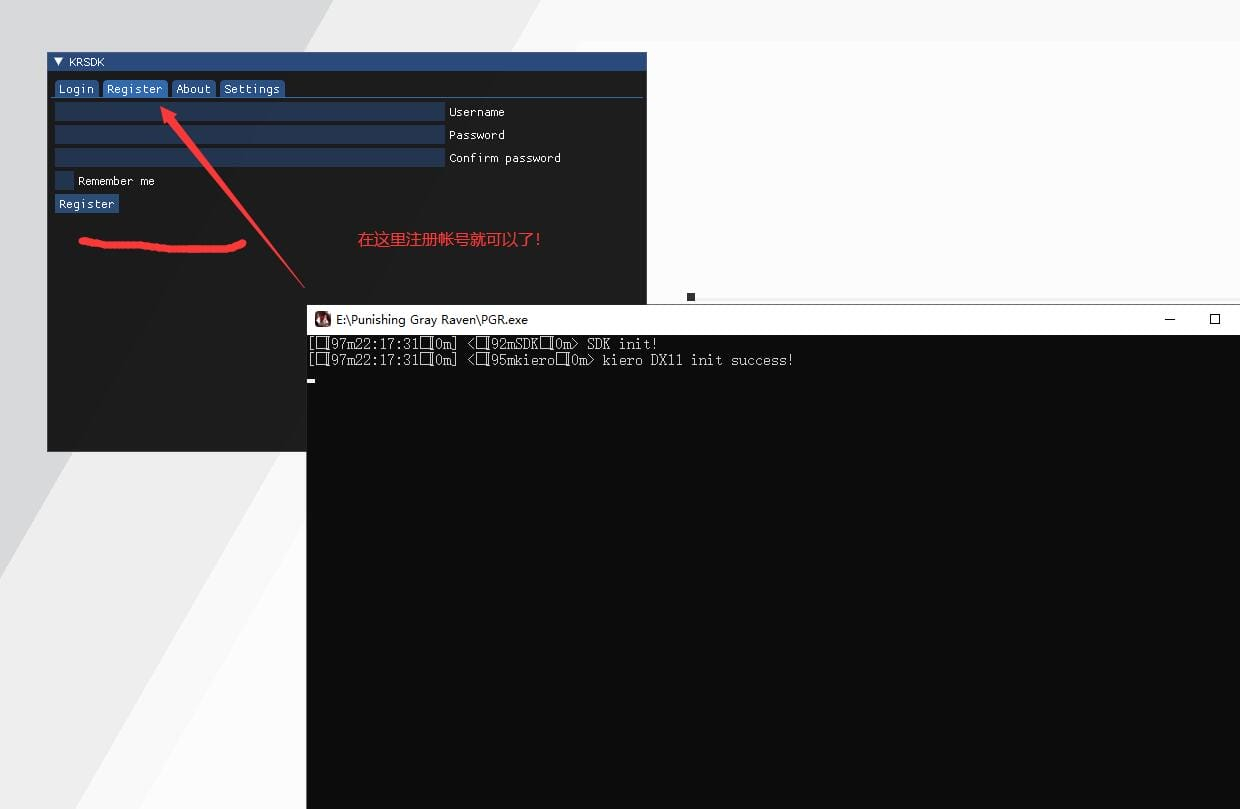Click the Register button below Remember me
The width and height of the screenshot is (1240, 809).
[87, 204]
